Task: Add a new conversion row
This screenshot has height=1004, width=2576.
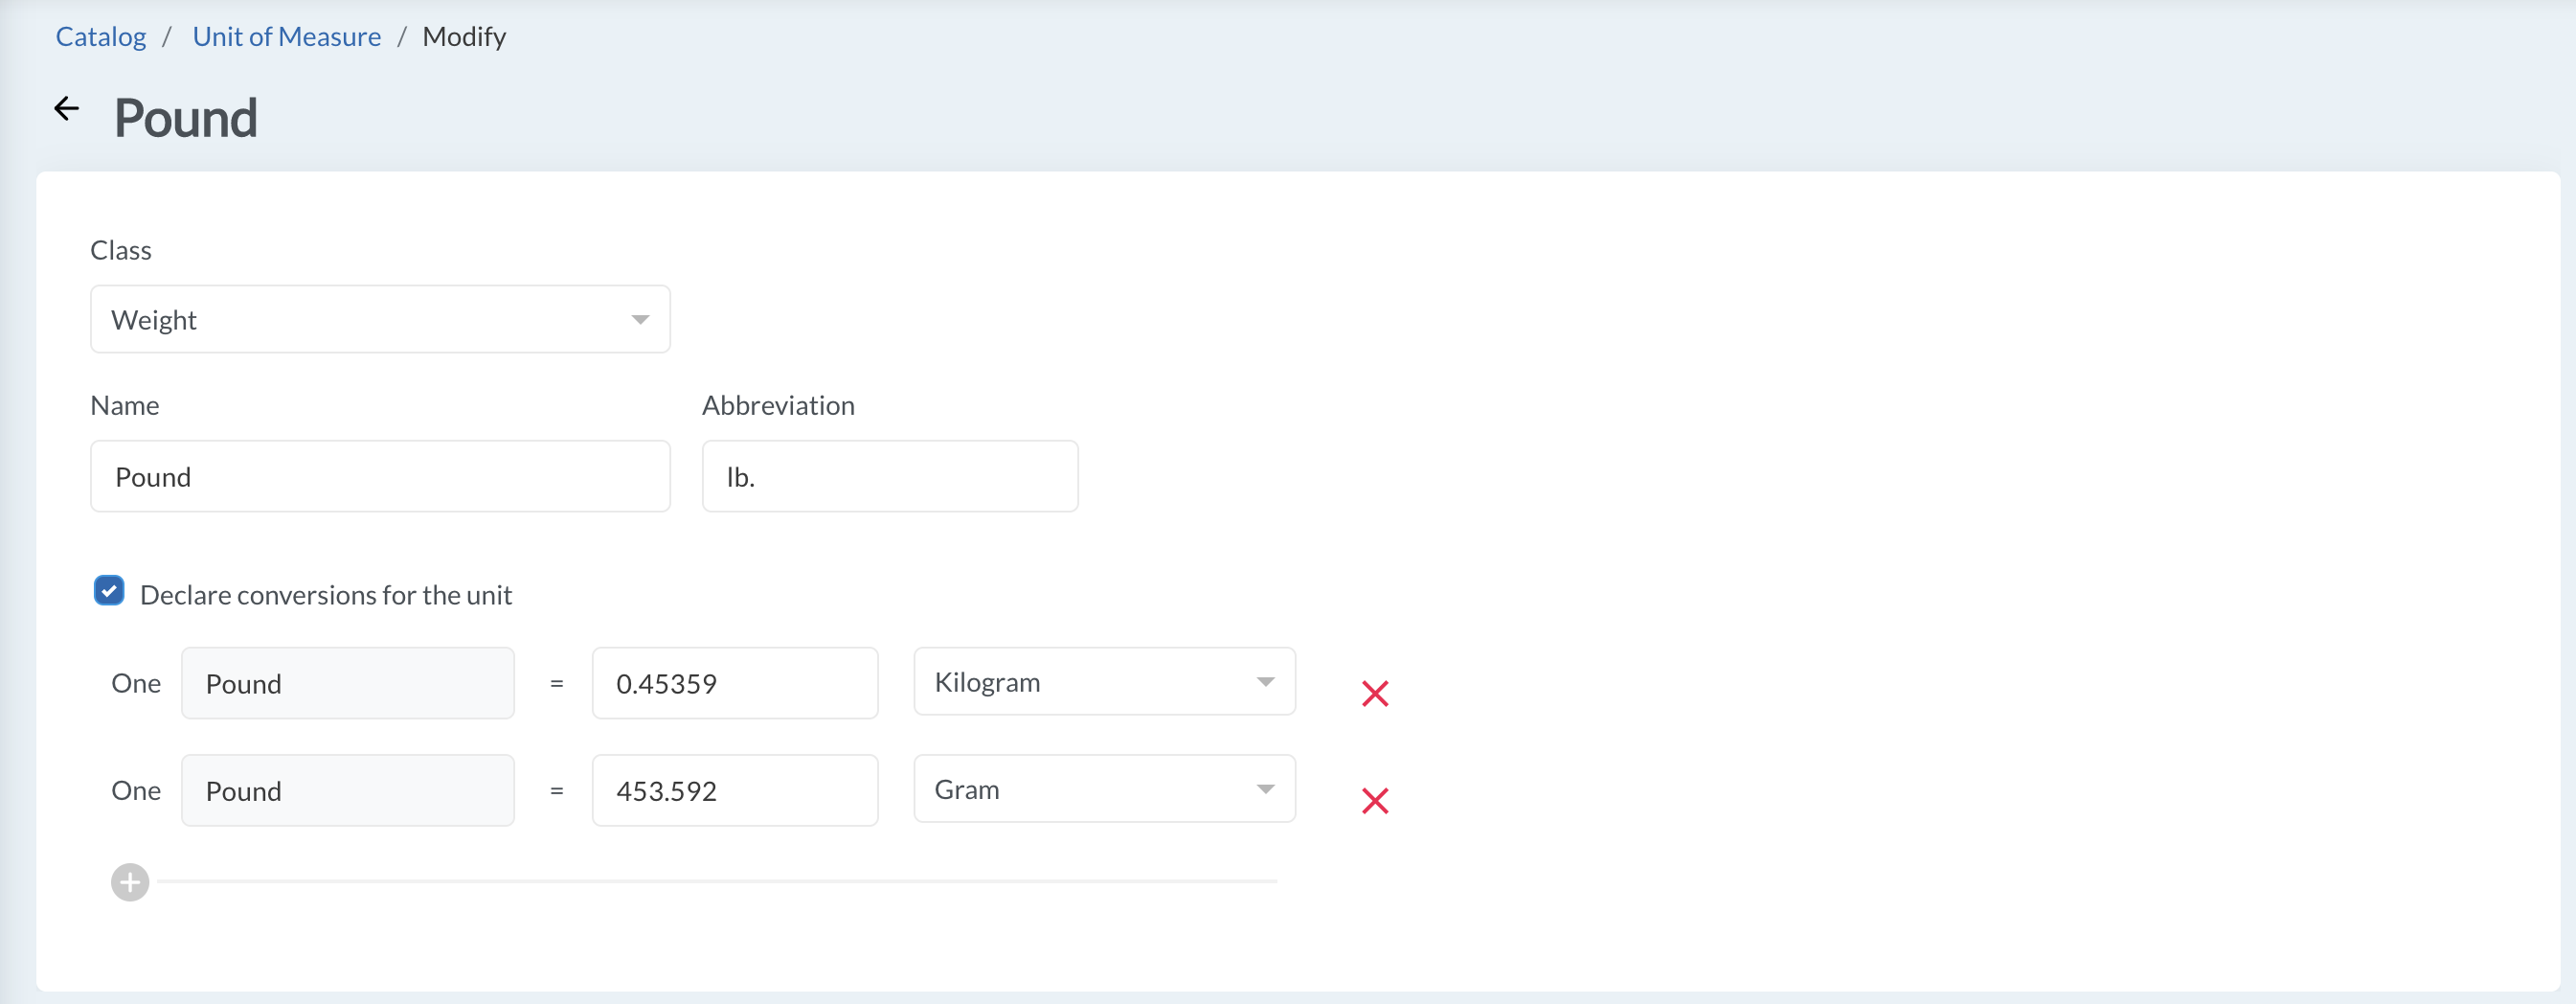Action: coord(129,882)
